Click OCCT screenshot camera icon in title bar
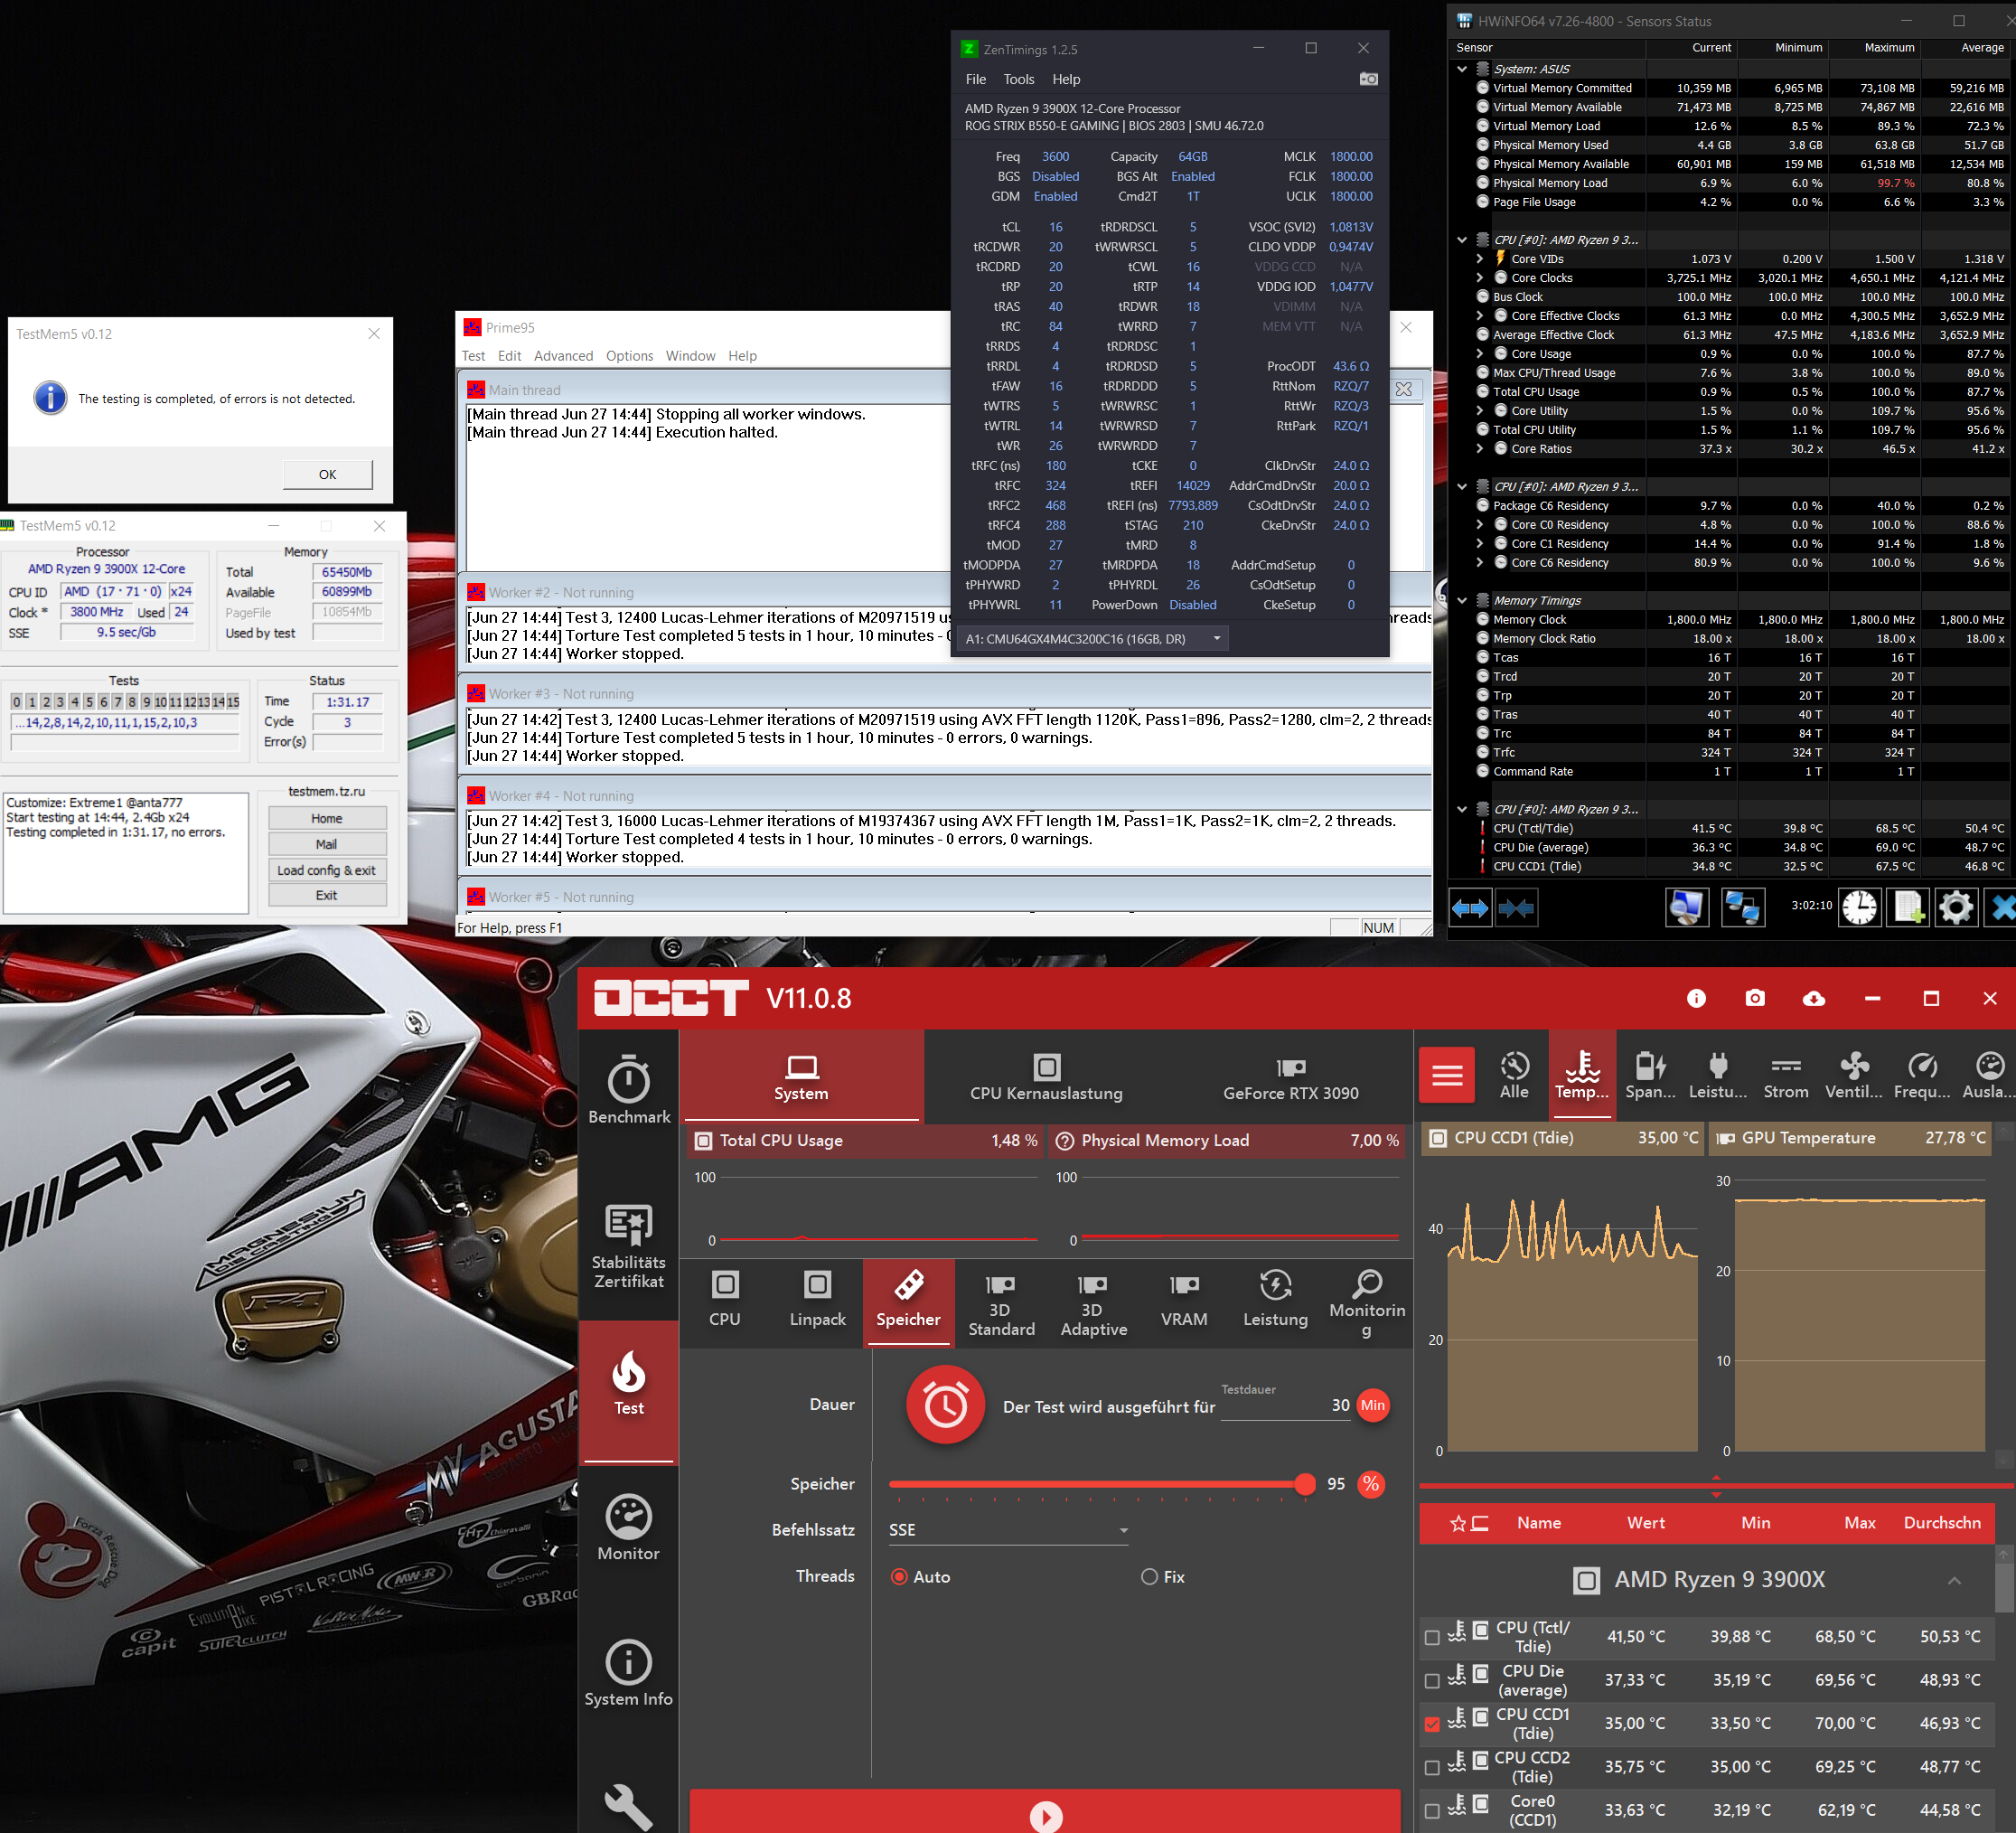2016x1833 pixels. [1754, 998]
